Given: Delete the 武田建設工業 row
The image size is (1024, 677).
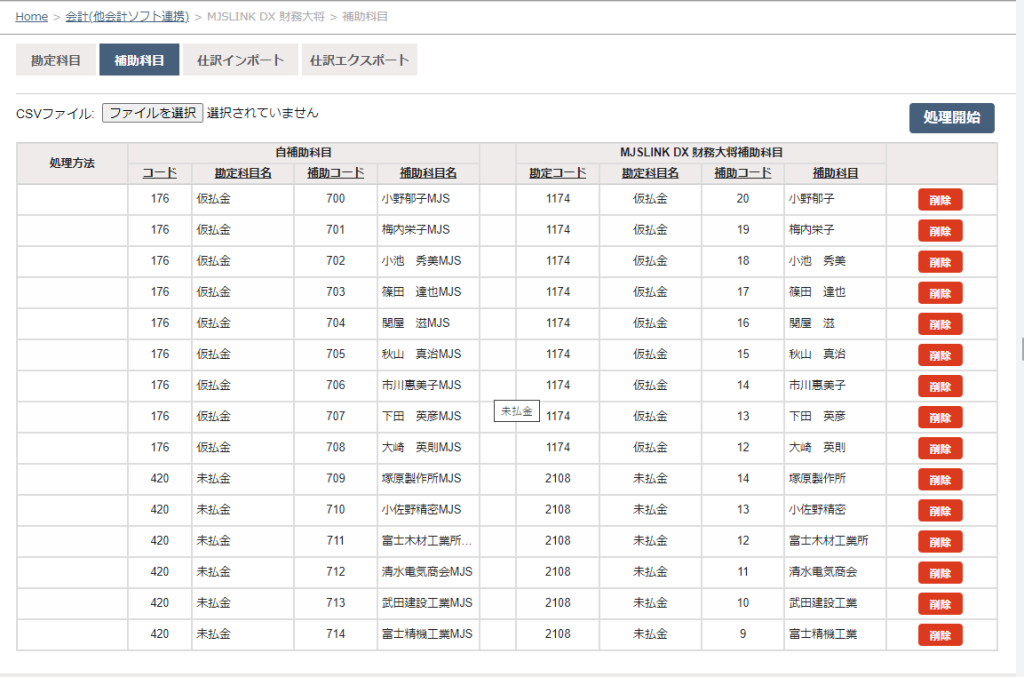Looking at the screenshot, I should [940, 604].
